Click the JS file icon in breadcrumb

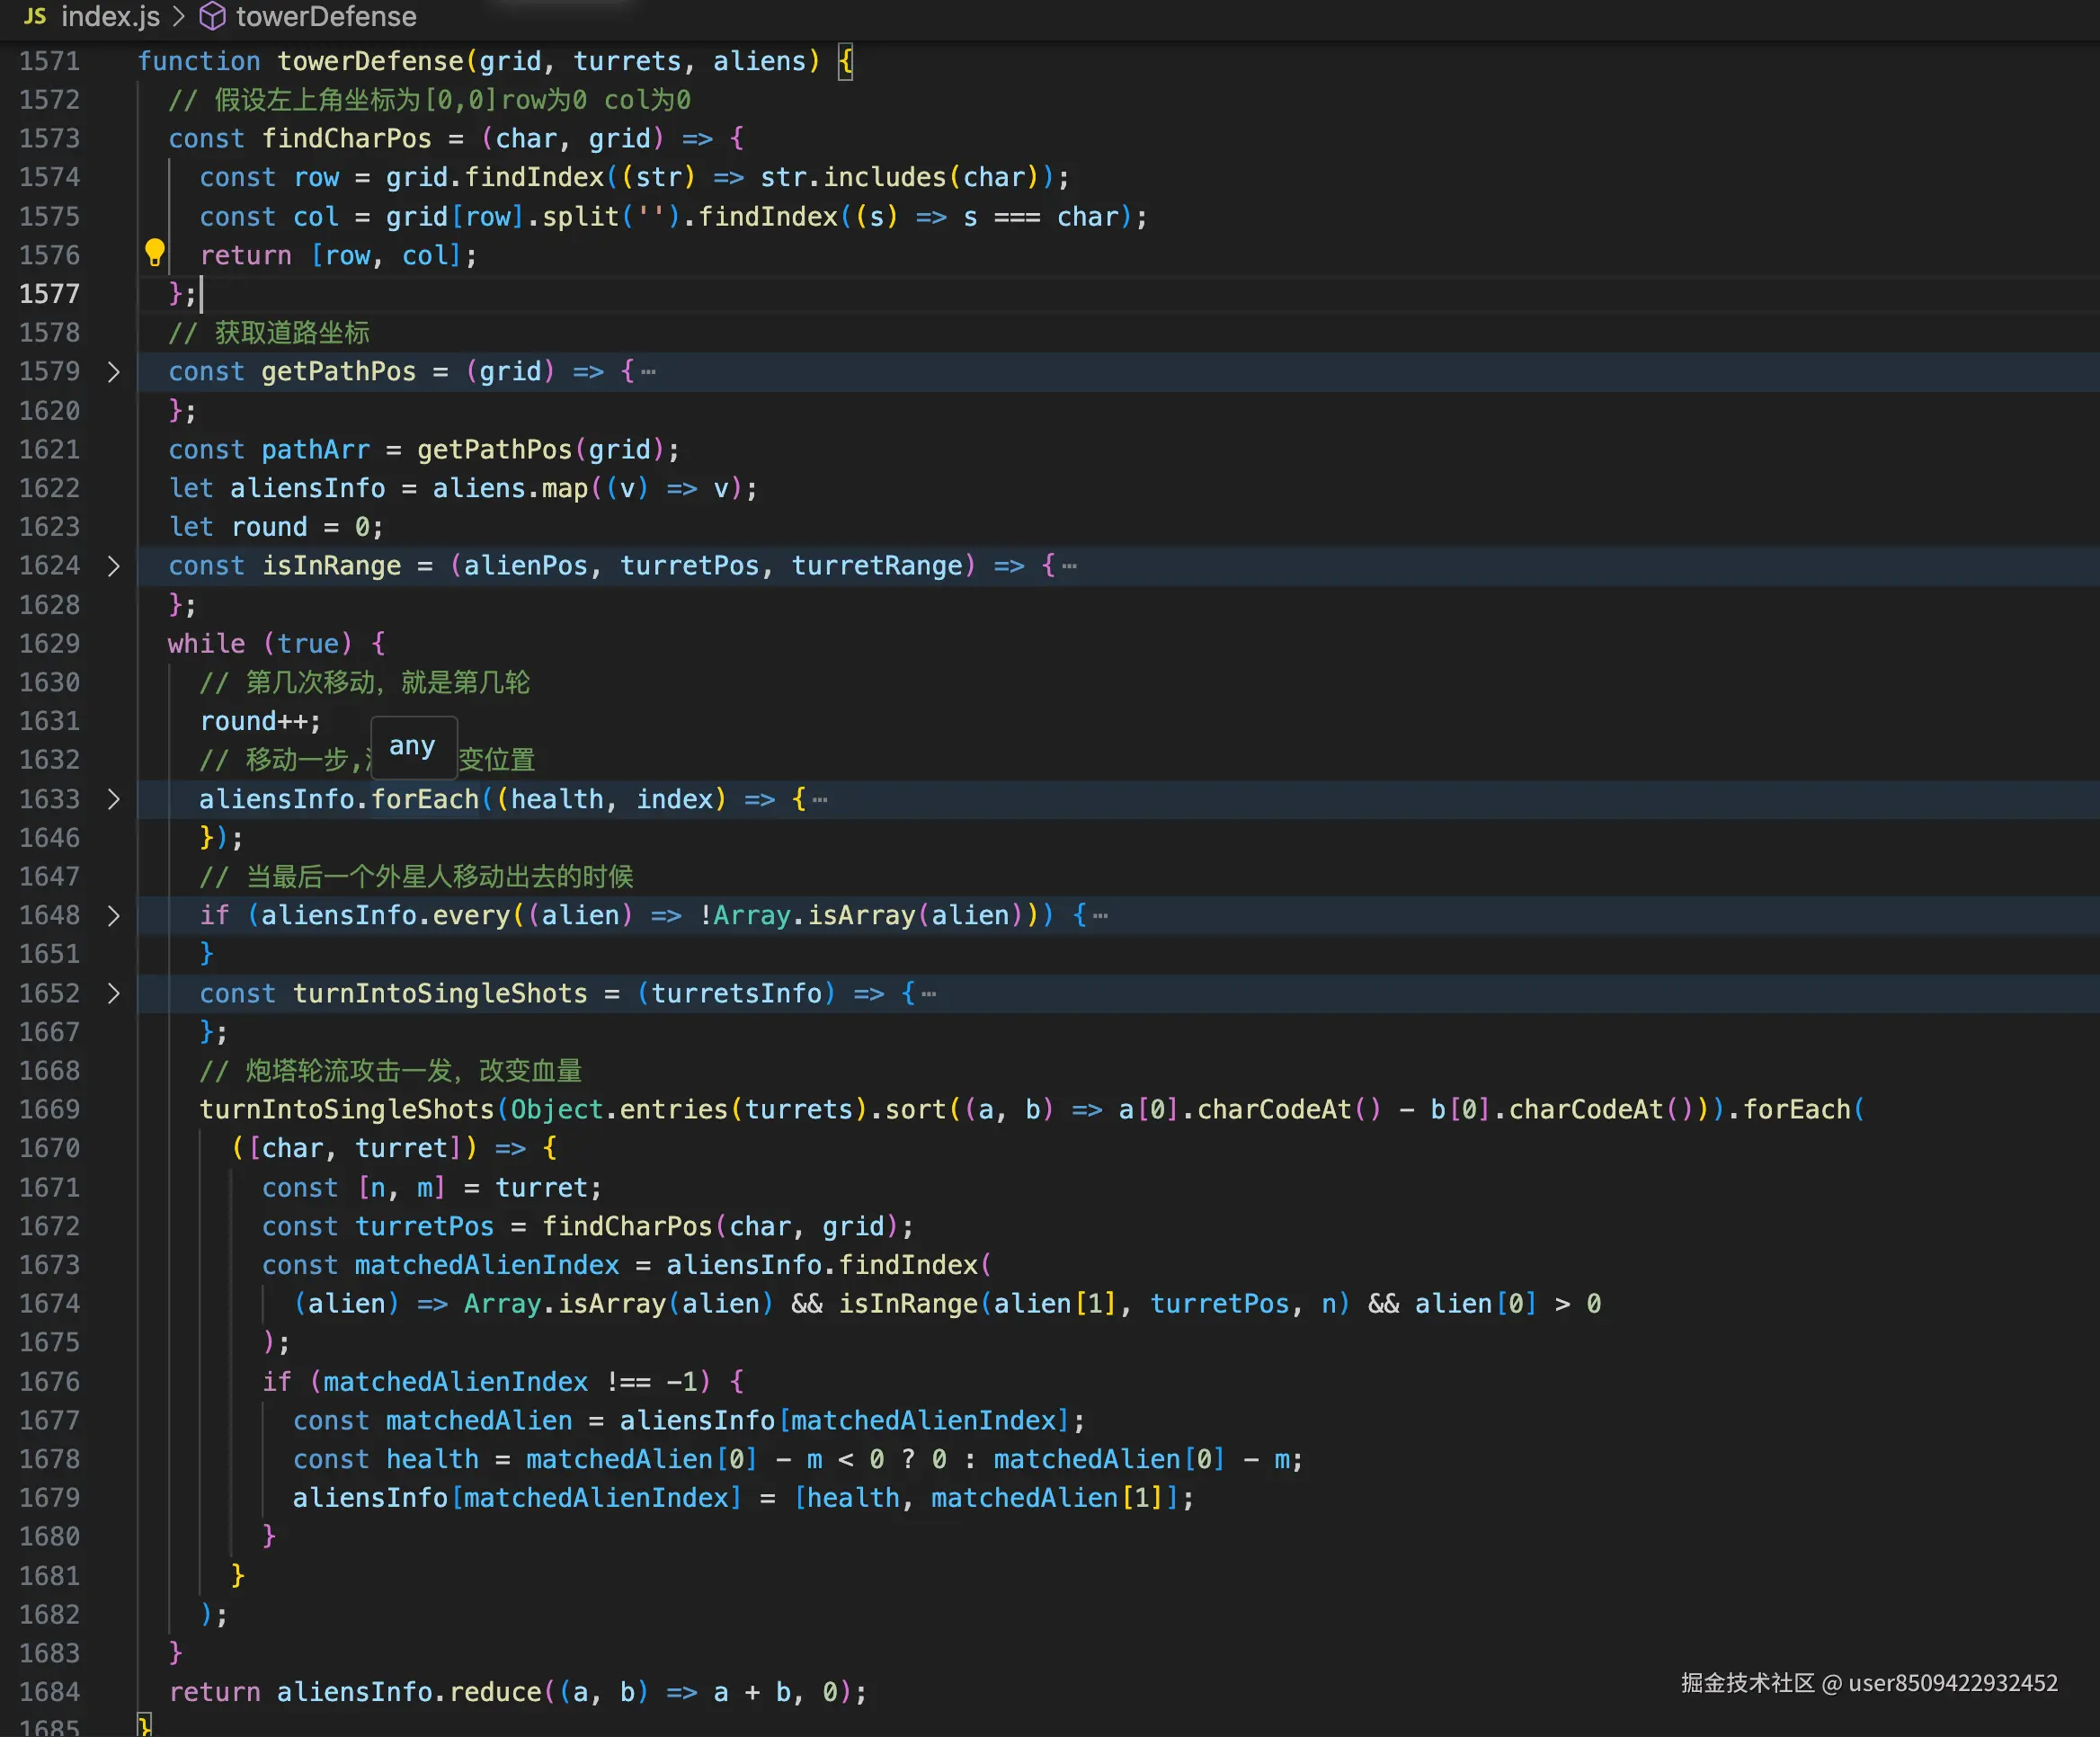[35, 16]
